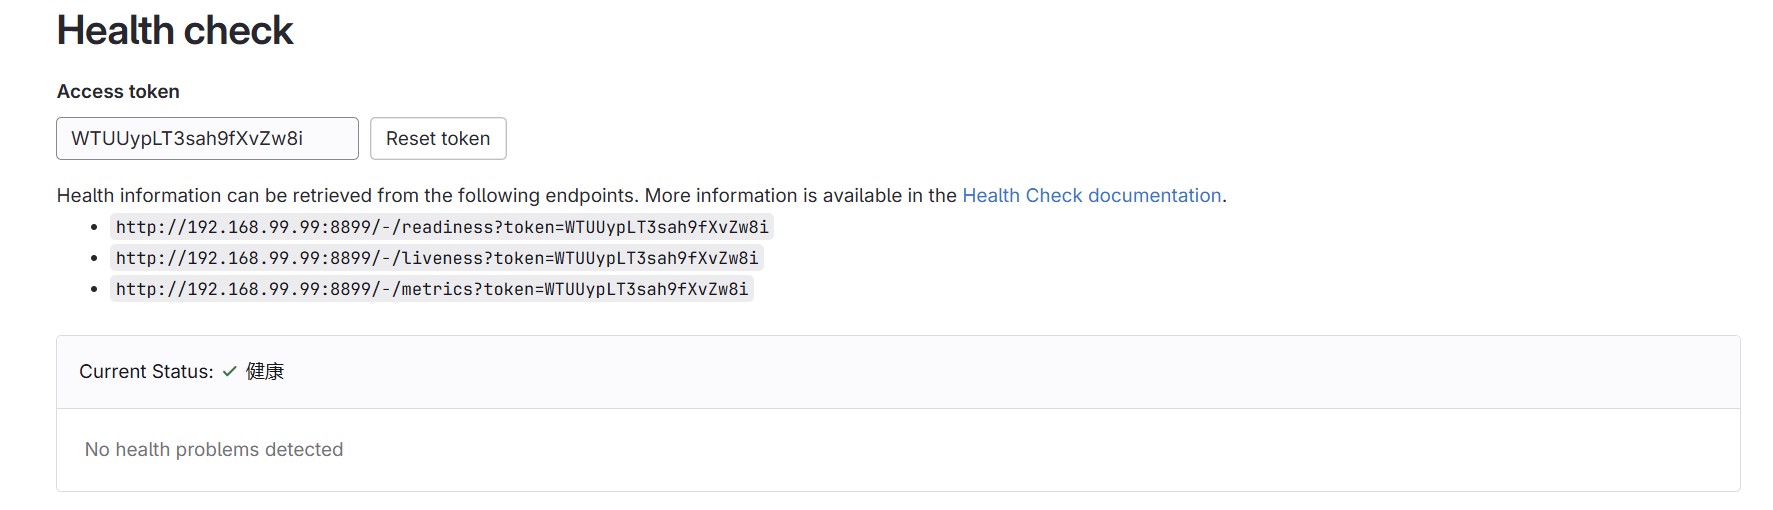Open the Health Check documentation link
This screenshot has height=510, width=1773.
pyautogui.click(x=1091, y=196)
